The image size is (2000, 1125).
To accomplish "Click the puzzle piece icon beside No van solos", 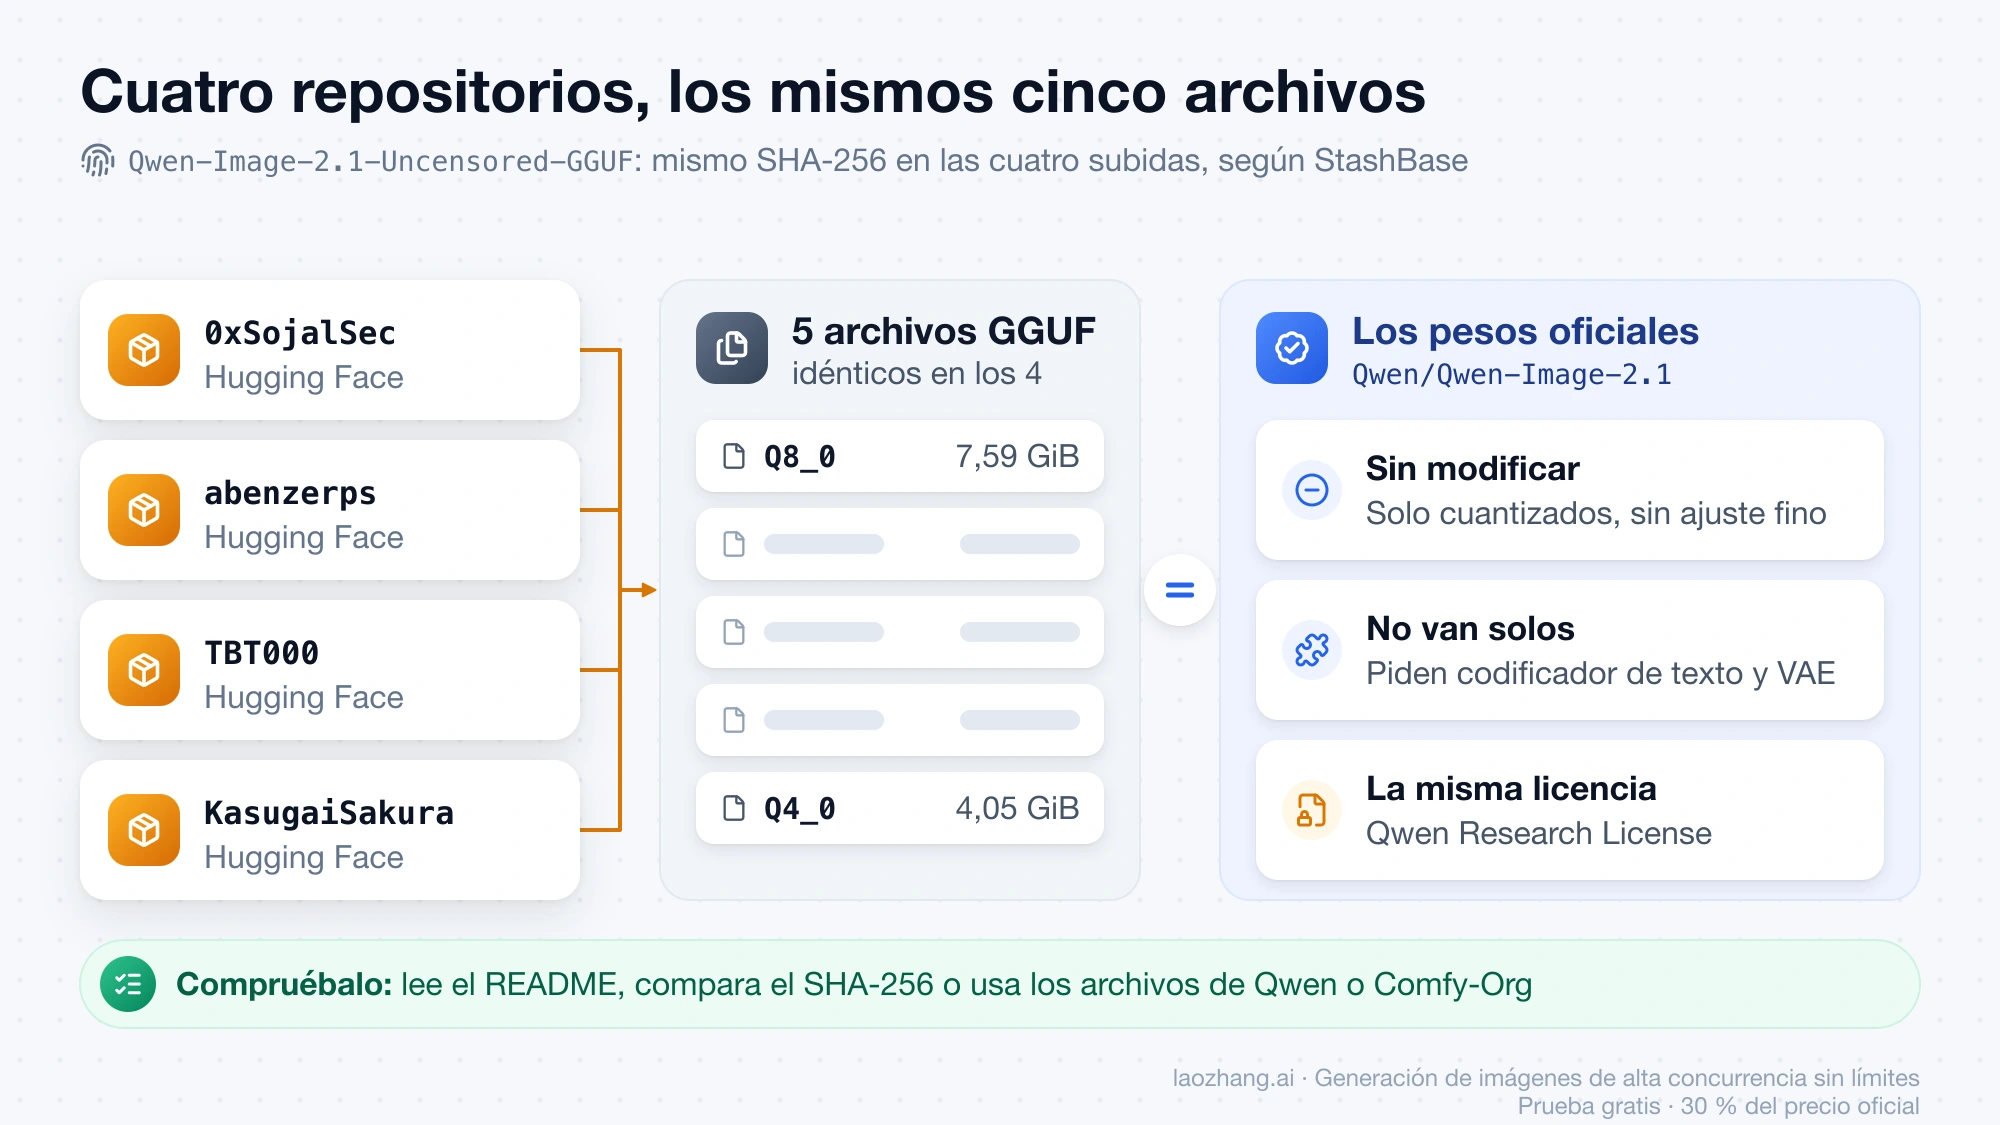I will pyautogui.click(x=1312, y=650).
